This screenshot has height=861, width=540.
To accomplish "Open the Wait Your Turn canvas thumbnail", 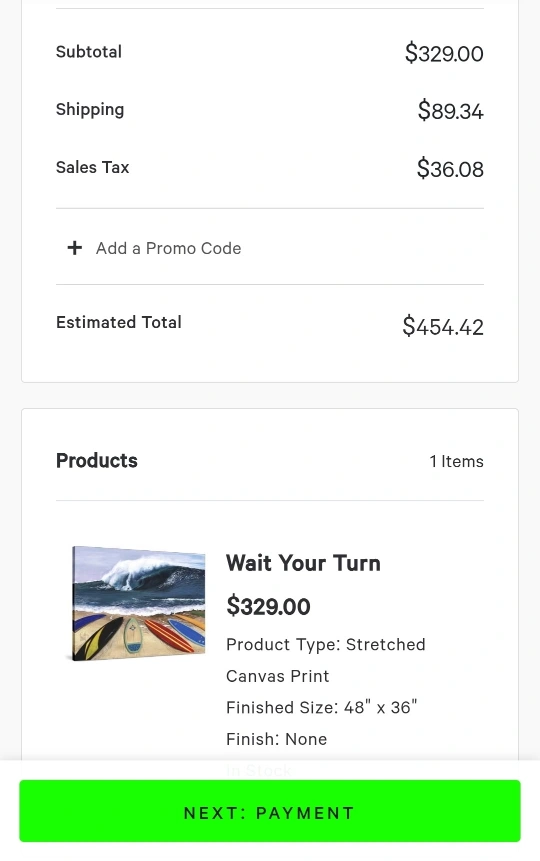I will (x=139, y=603).
